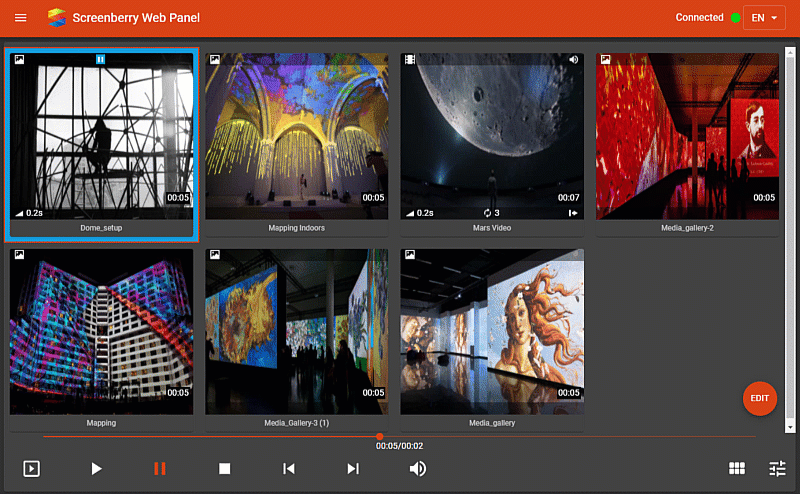Click the pause indicator on Dome_setup
Viewport: 800px width, 494px height.
point(101,60)
